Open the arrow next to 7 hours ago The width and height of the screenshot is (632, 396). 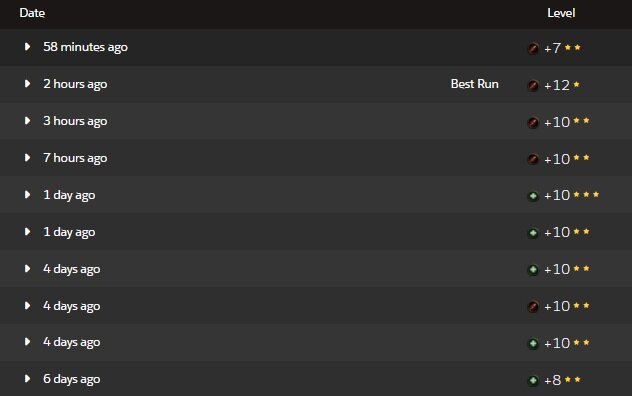pyautogui.click(x=27, y=157)
